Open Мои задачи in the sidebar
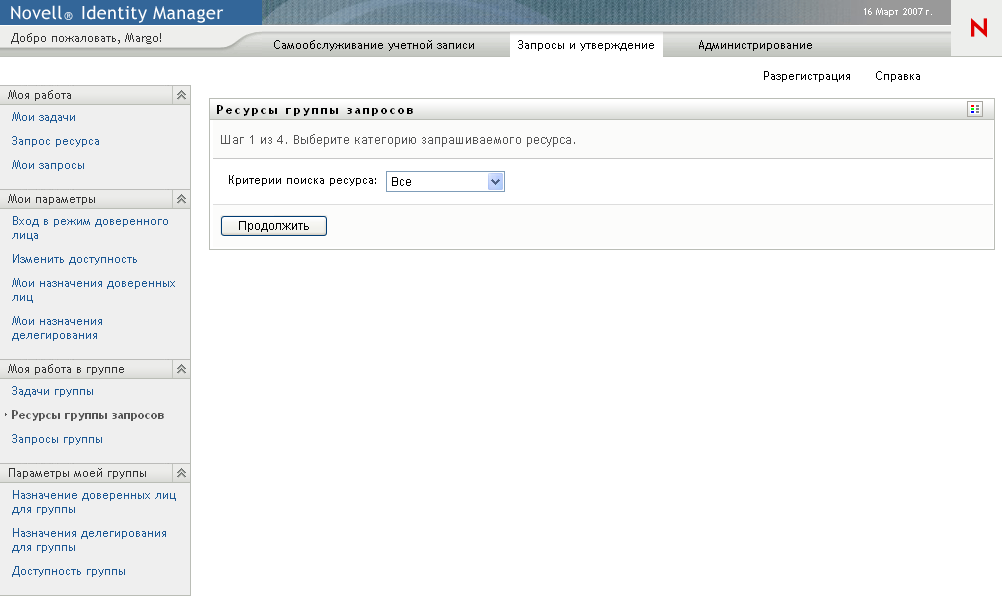Image resolution: width=1002 pixels, height=598 pixels. (x=44, y=117)
